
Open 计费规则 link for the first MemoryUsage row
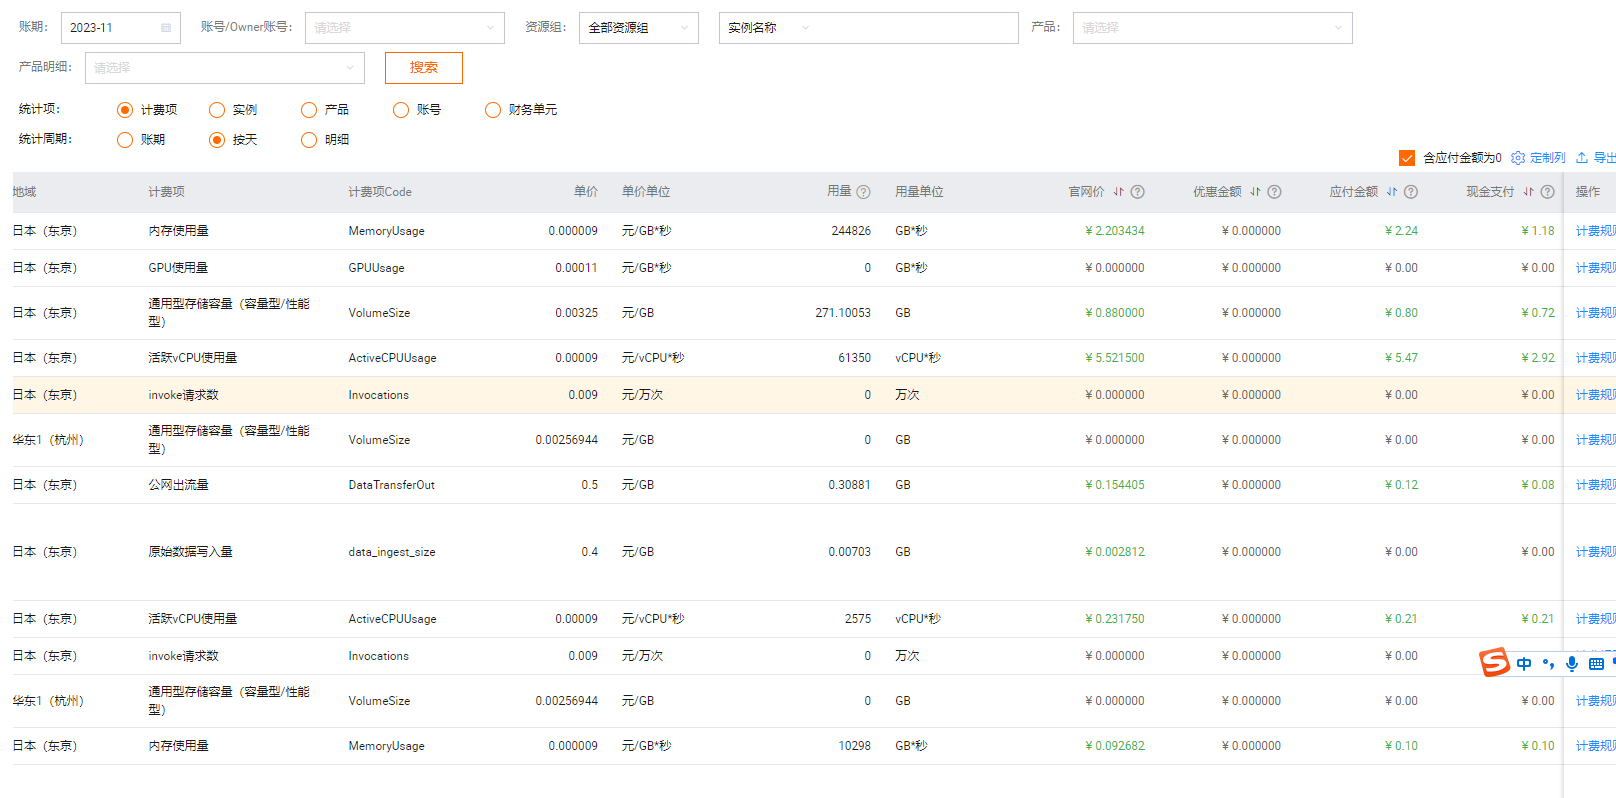point(1594,231)
